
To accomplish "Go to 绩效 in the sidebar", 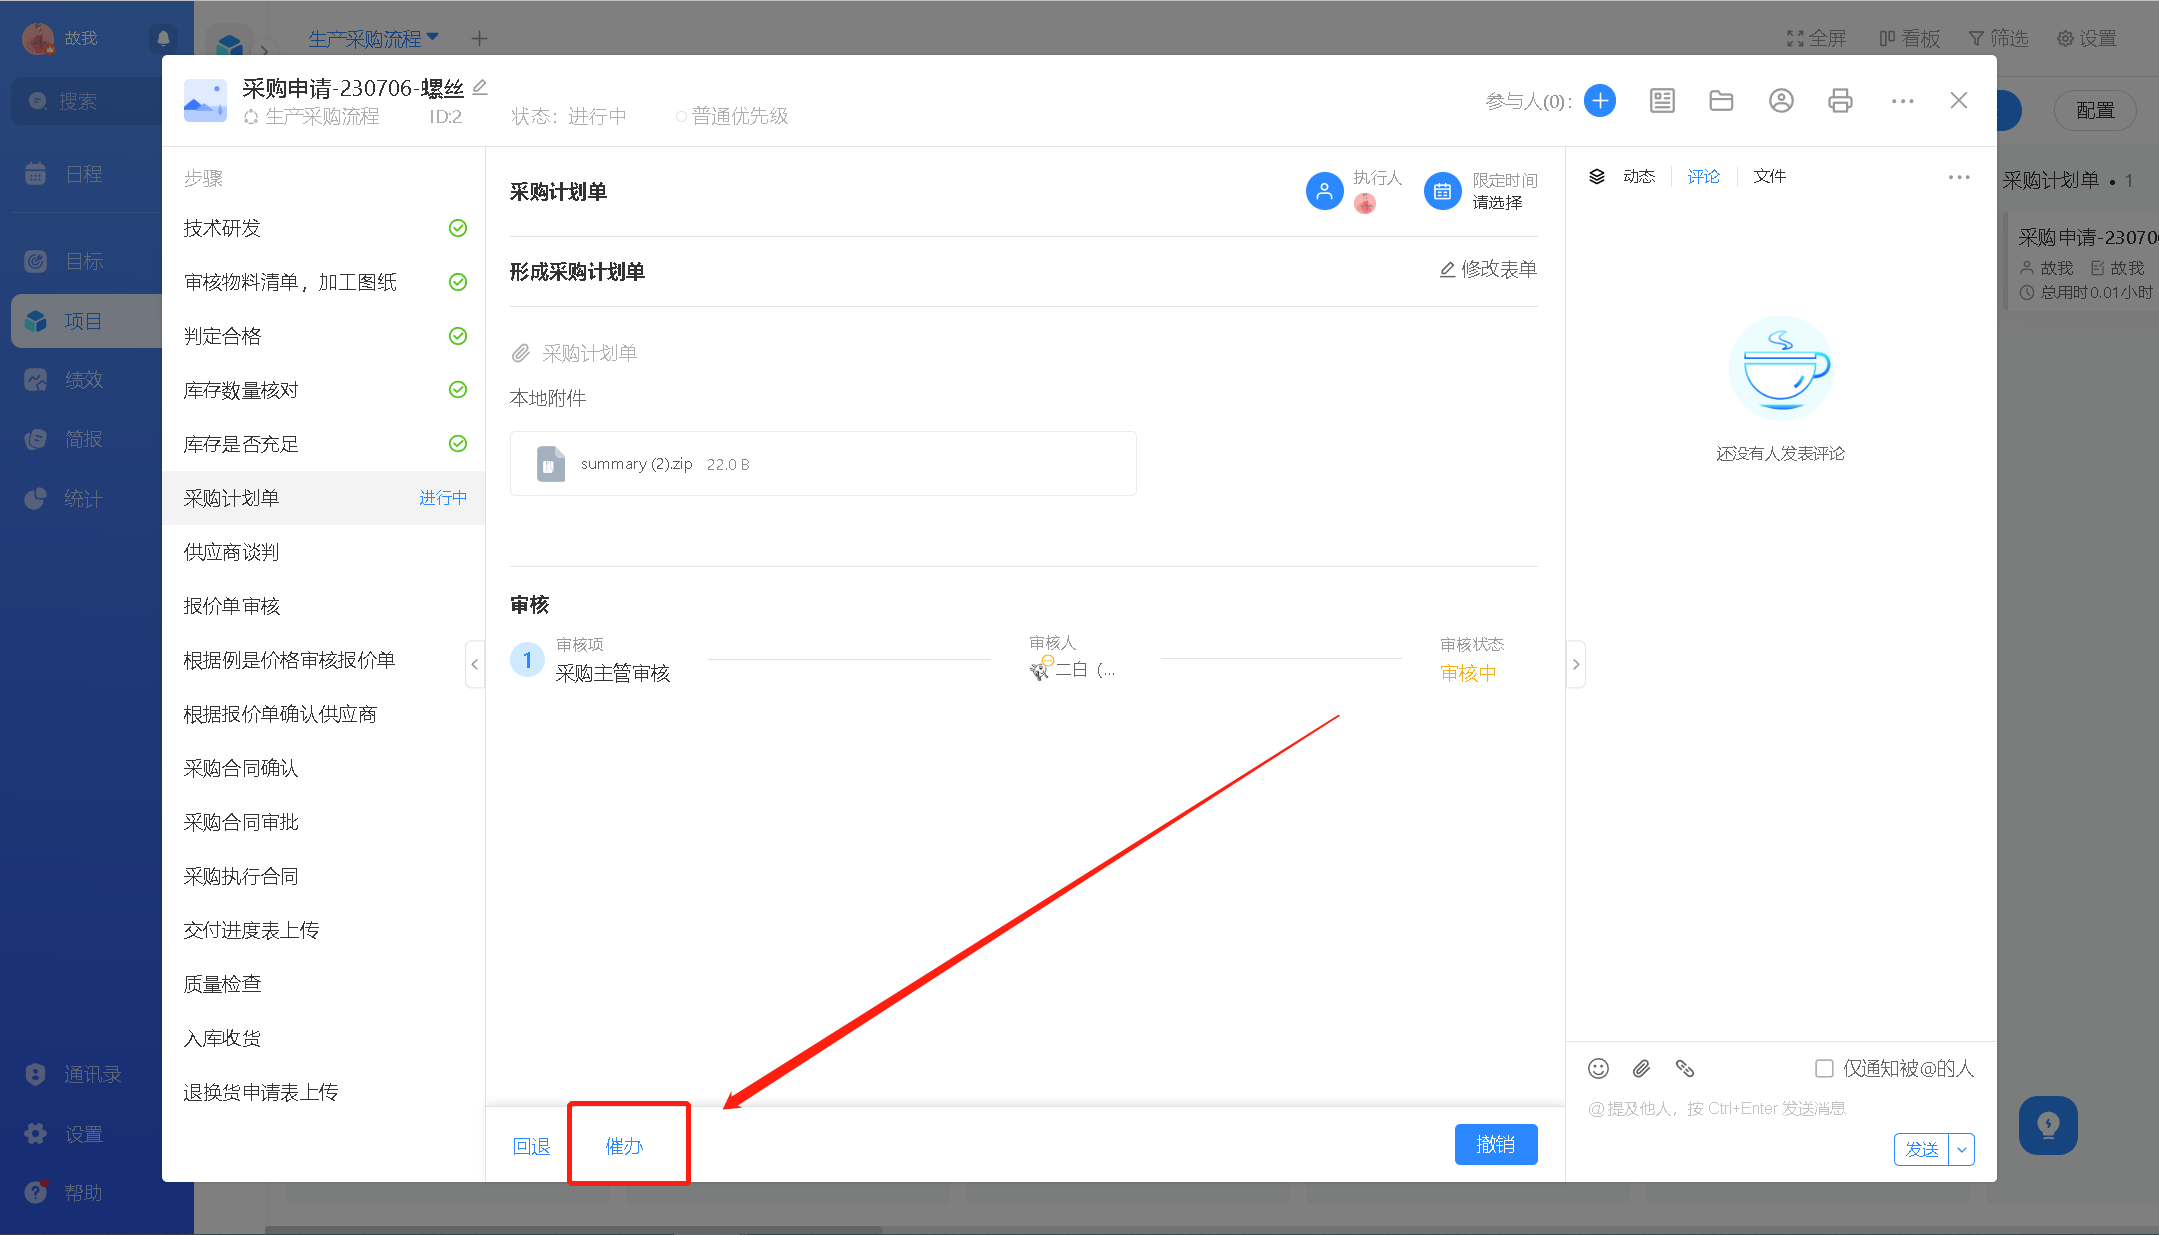I will click(x=82, y=380).
